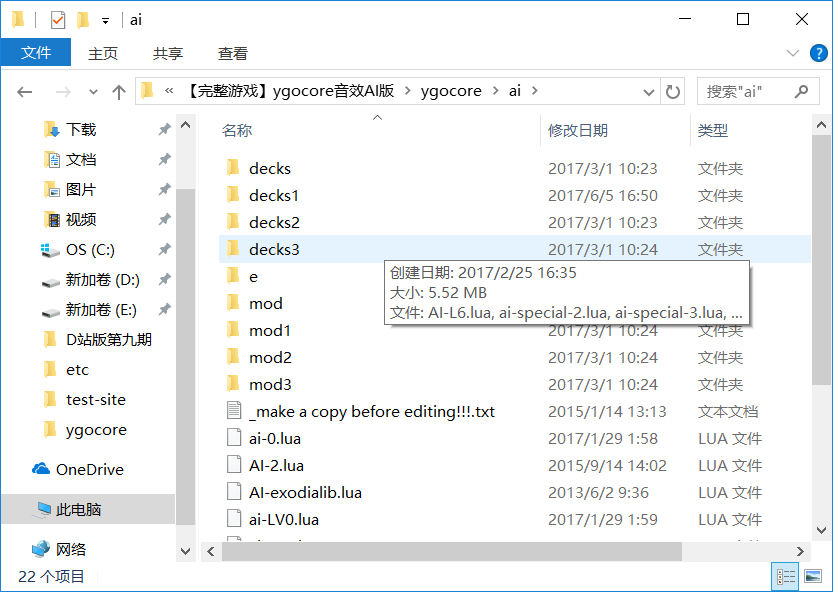Screen dimensions: 833x592
Task: Open the recent locations dropdown arrow
Action: pos(94,92)
